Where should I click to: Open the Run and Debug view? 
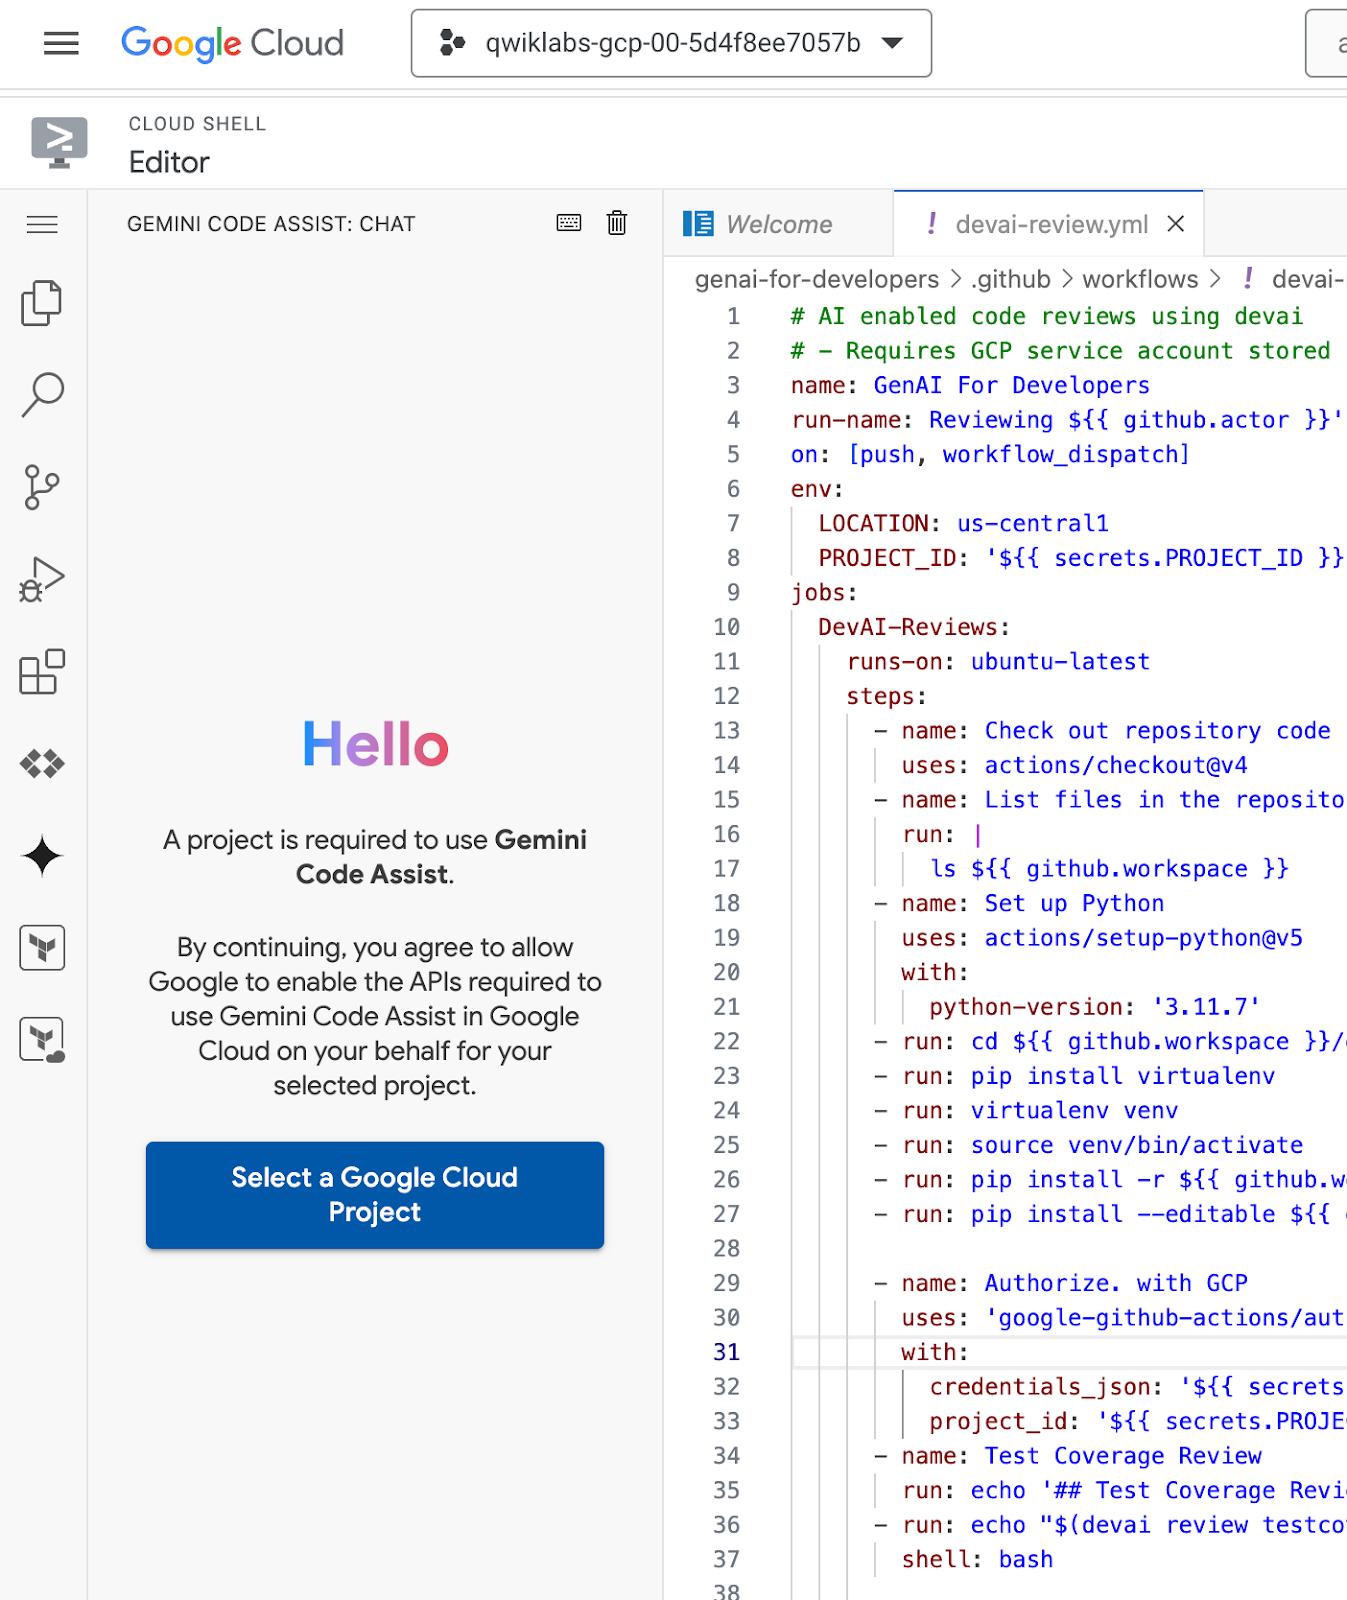point(42,580)
